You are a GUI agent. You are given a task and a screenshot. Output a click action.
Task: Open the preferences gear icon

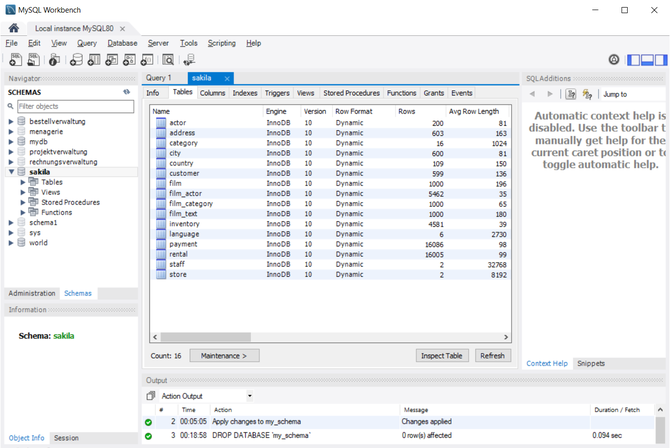(614, 60)
